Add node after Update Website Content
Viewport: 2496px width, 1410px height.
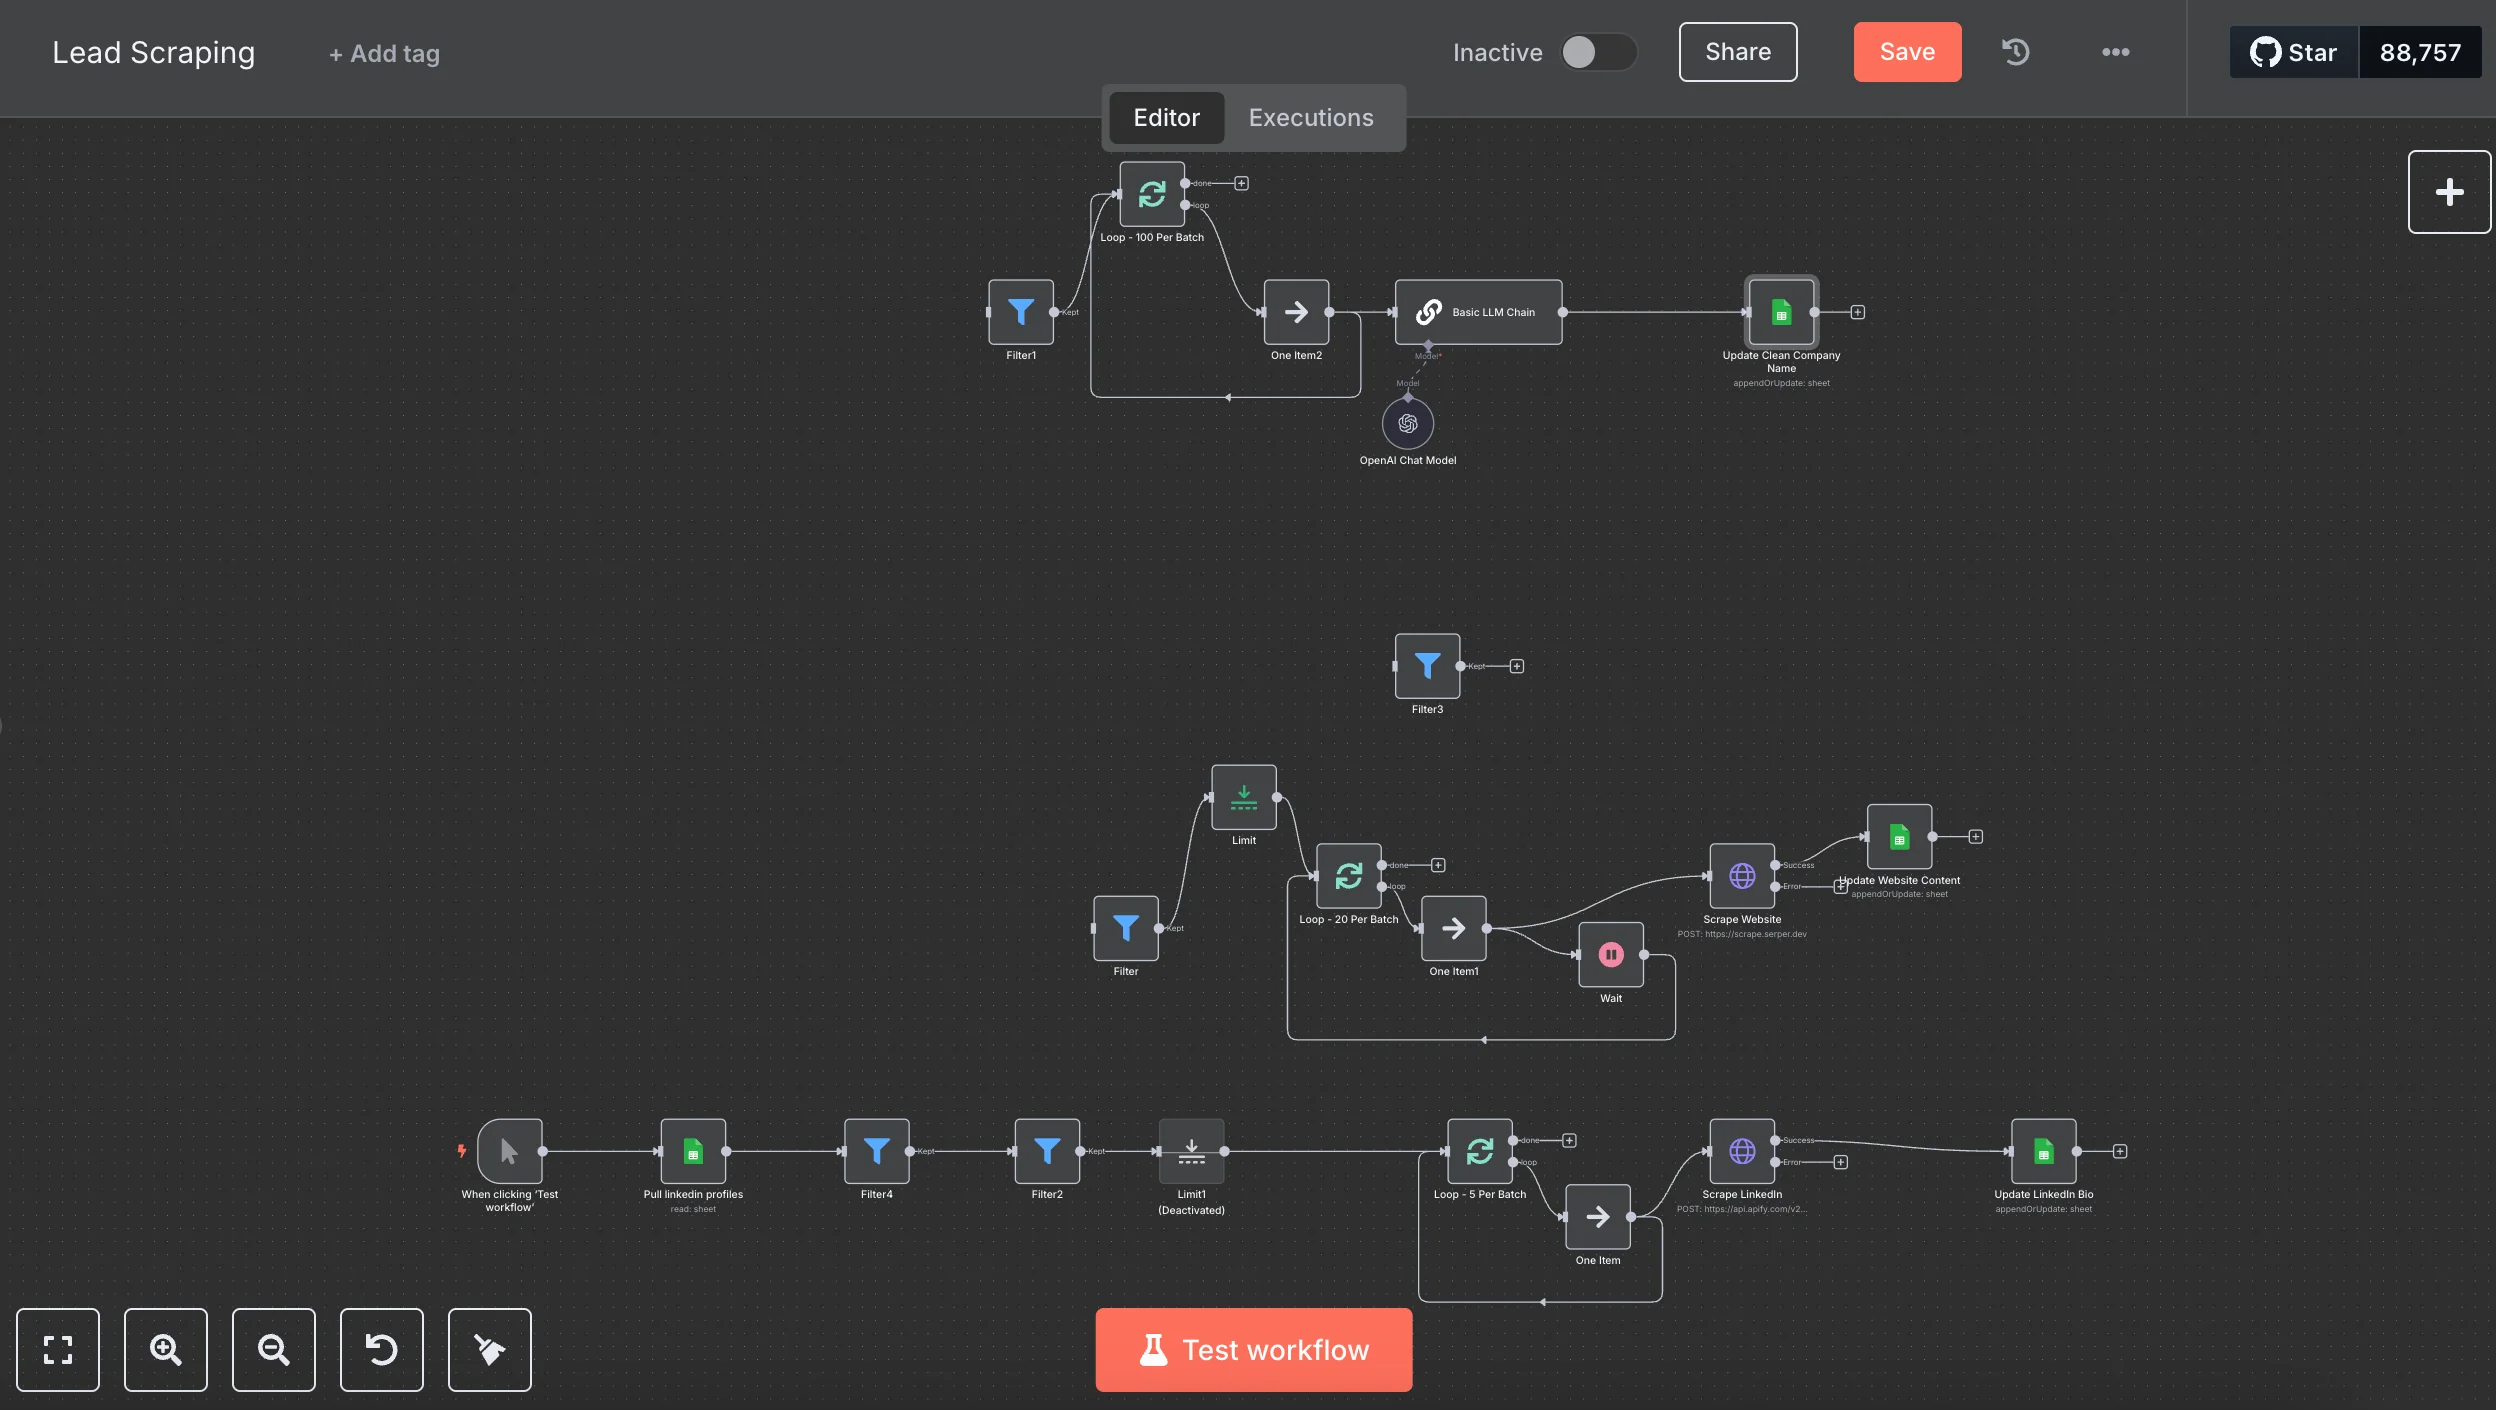(1975, 837)
